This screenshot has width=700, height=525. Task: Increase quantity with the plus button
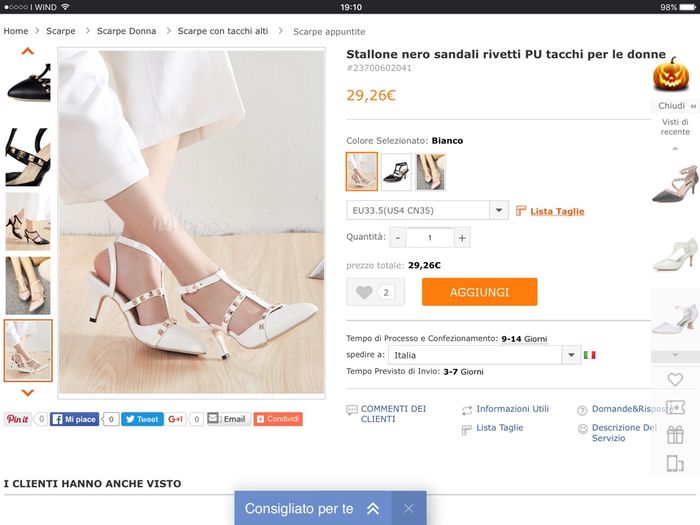coord(462,237)
